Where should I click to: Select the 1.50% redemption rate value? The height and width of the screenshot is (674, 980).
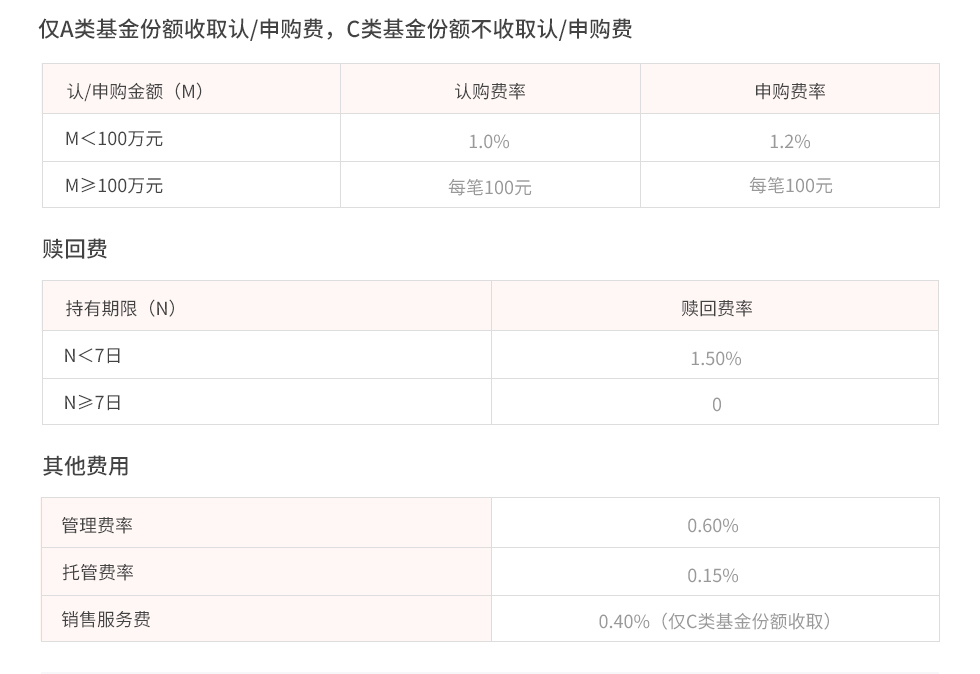tap(716, 358)
